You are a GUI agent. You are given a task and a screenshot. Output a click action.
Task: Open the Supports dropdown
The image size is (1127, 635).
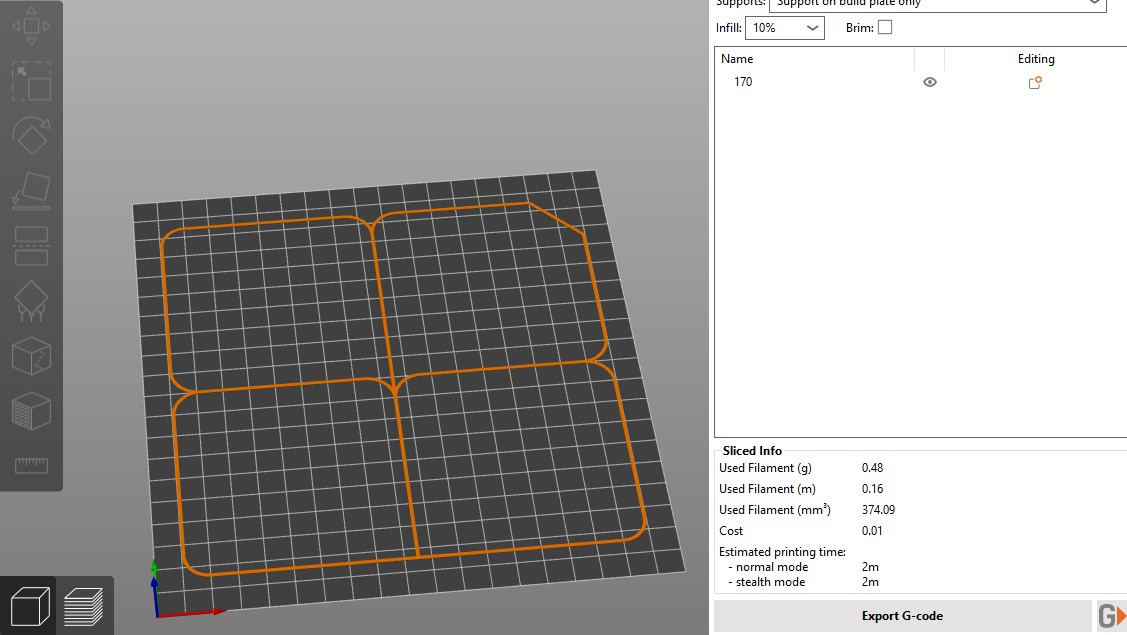[x=937, y=4]
